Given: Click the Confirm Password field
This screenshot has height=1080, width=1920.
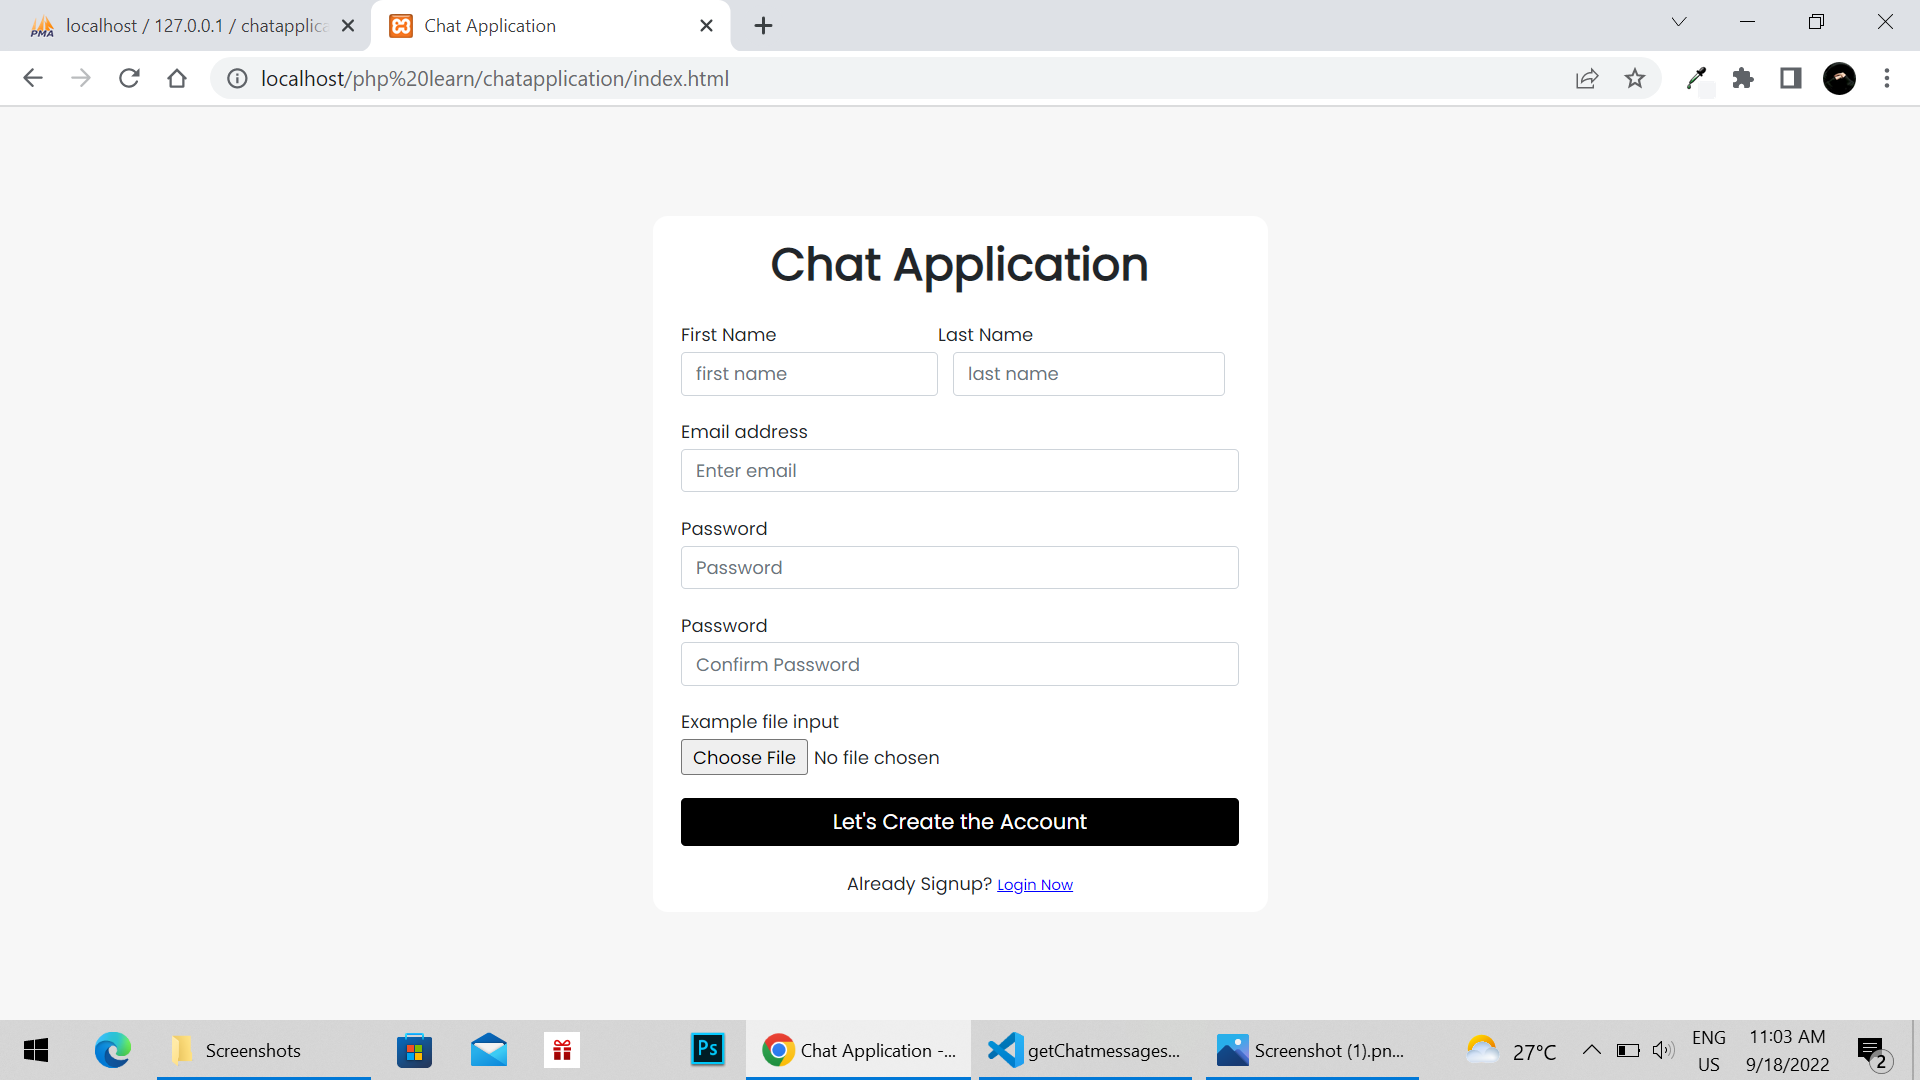Looking at the screenshot, I should point(959,665).
